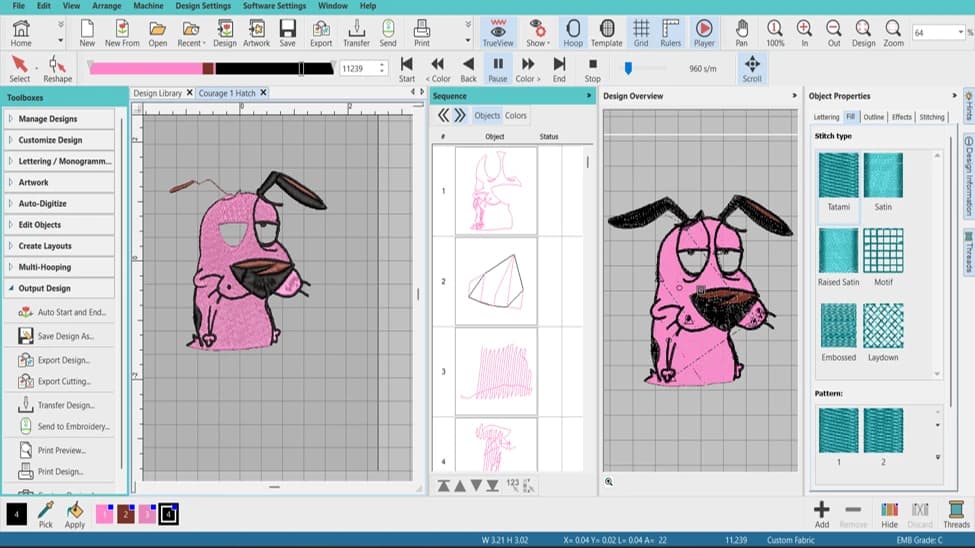This screenshot has height=548, width=975.
Task: Create a New design
Action: pos(87,33)
